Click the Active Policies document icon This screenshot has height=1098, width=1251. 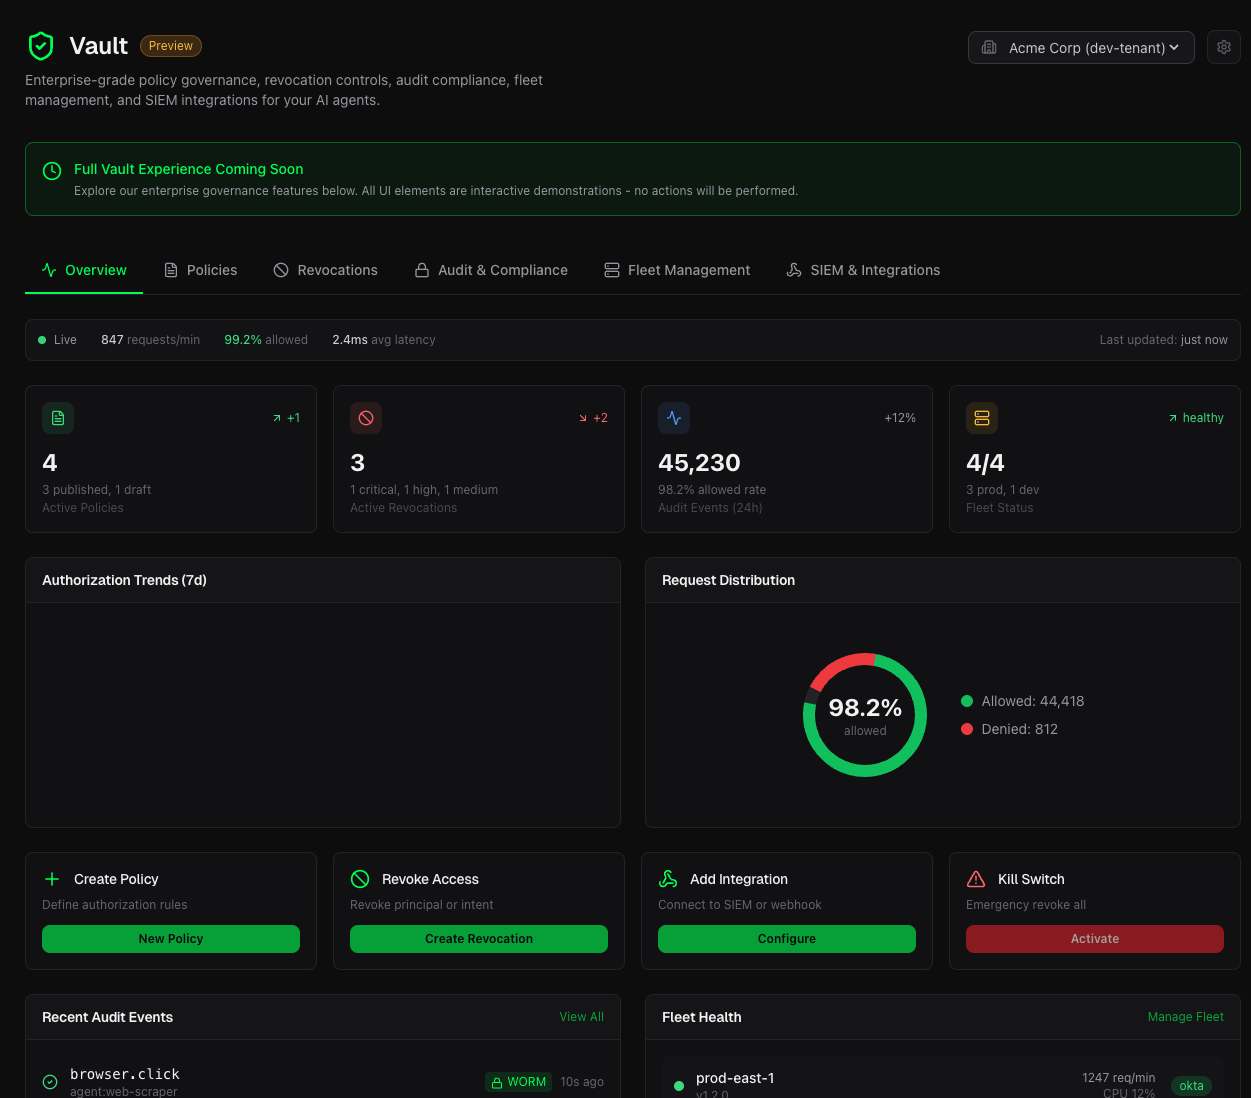coord(58,418)
